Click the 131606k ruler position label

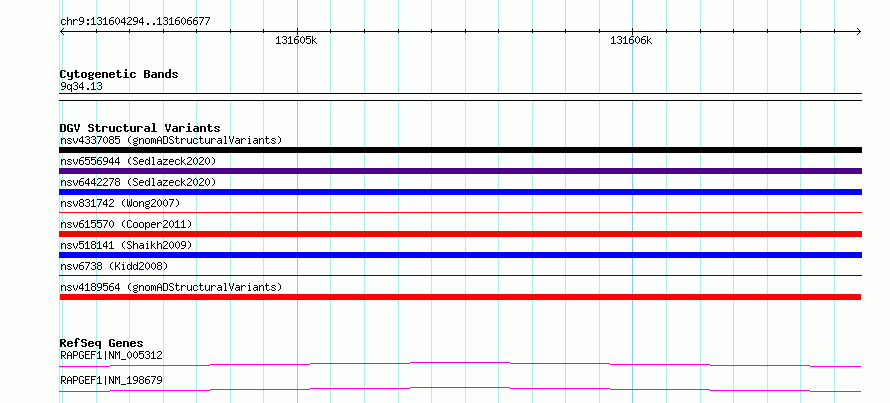coord(631,40)
